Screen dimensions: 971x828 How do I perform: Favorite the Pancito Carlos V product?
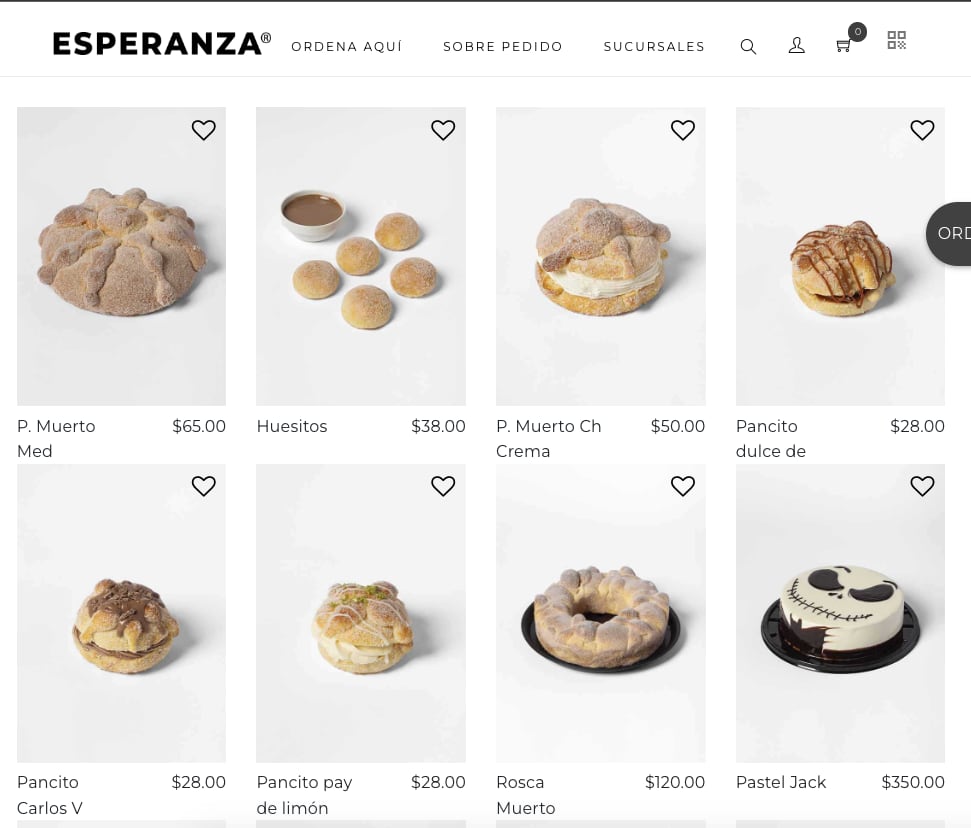point(203,486)
